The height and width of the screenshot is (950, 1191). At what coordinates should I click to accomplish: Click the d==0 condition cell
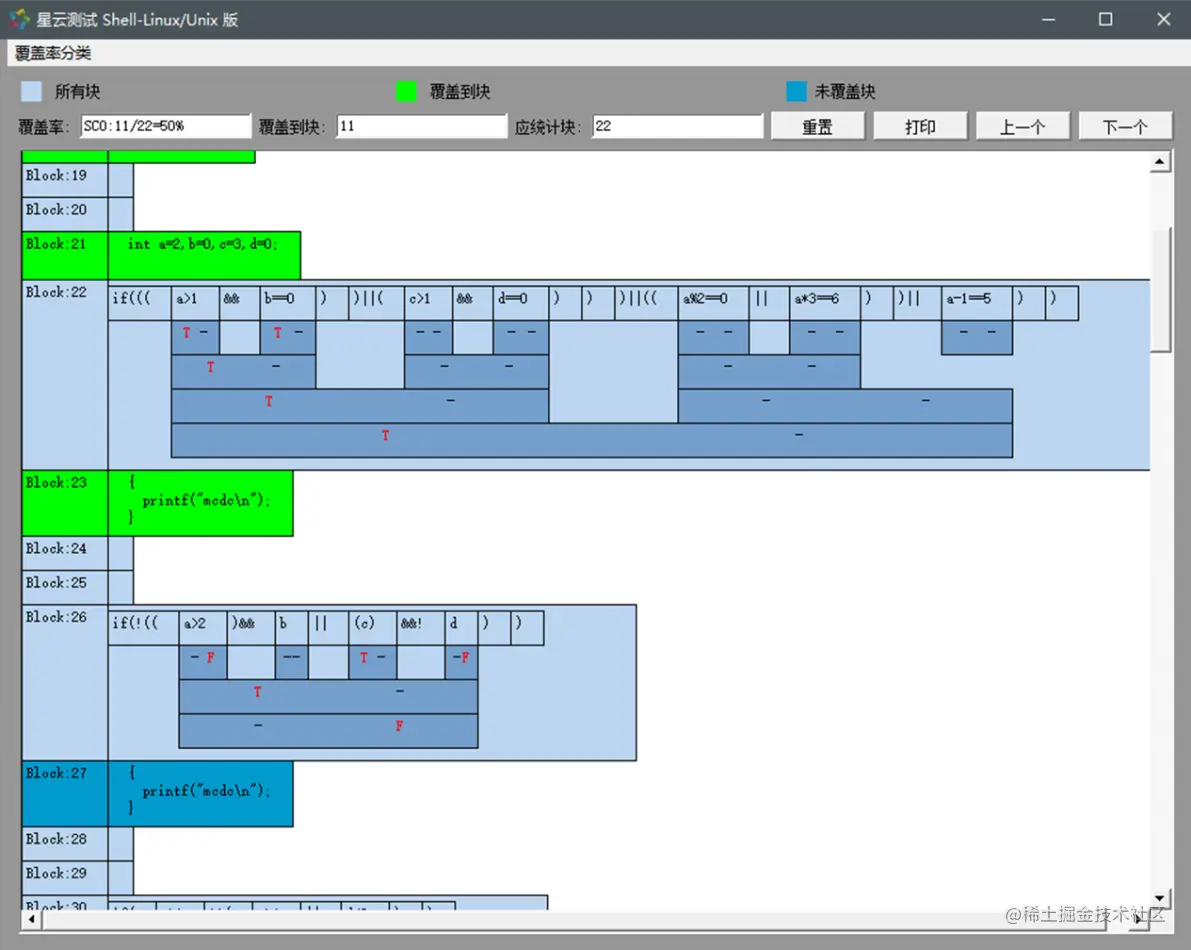520,303
